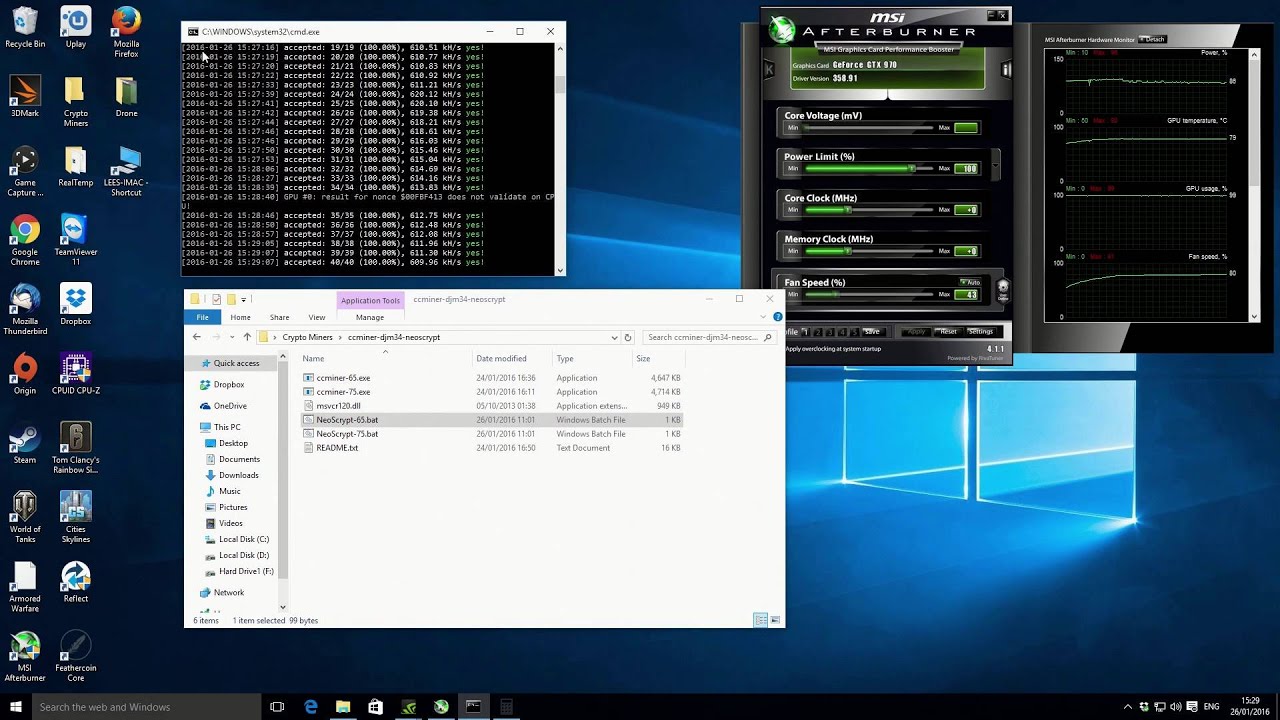Screen dimensions: 1280x720
Task: Click the breadcrumb chevron before Crypto Miners
Action: [x=275, y=337]
